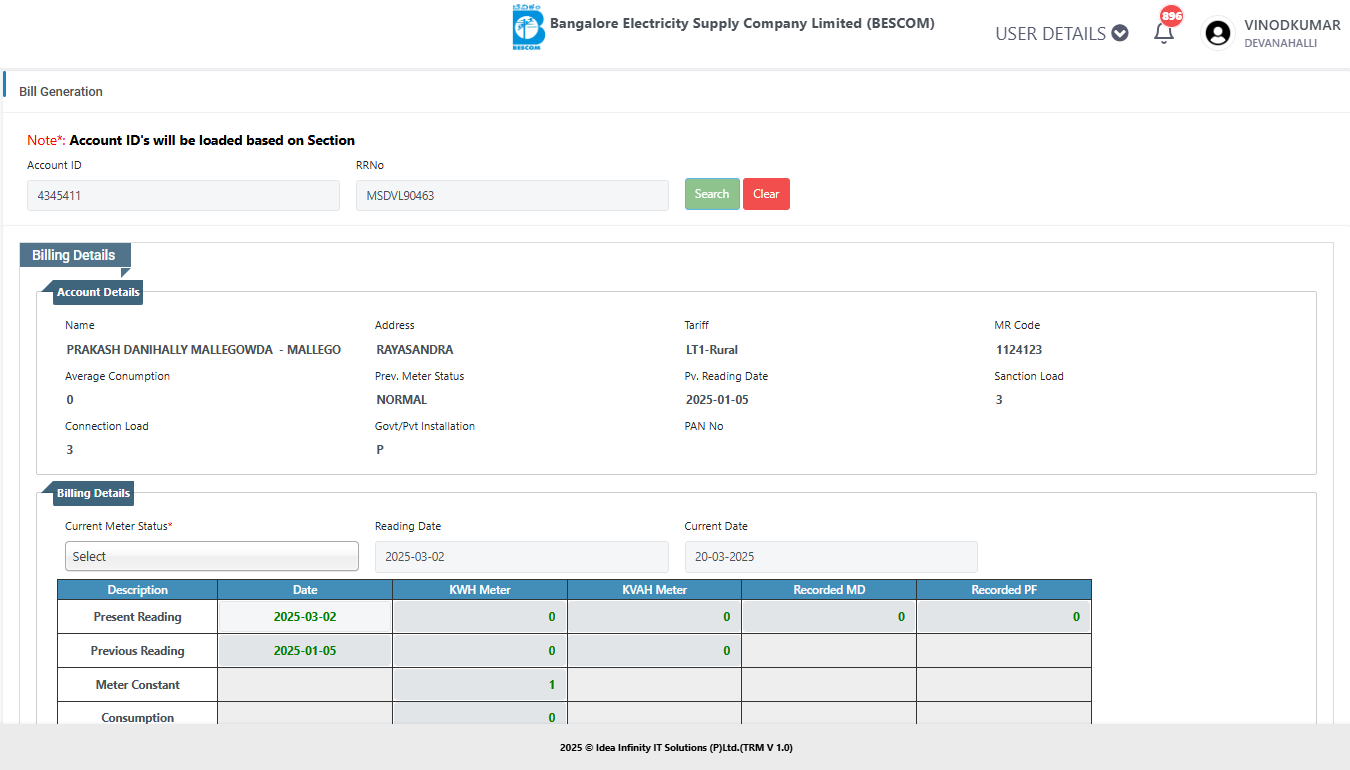Click Present Reading Recorded PF value

pyautogui.click(x=1004, y=617)
